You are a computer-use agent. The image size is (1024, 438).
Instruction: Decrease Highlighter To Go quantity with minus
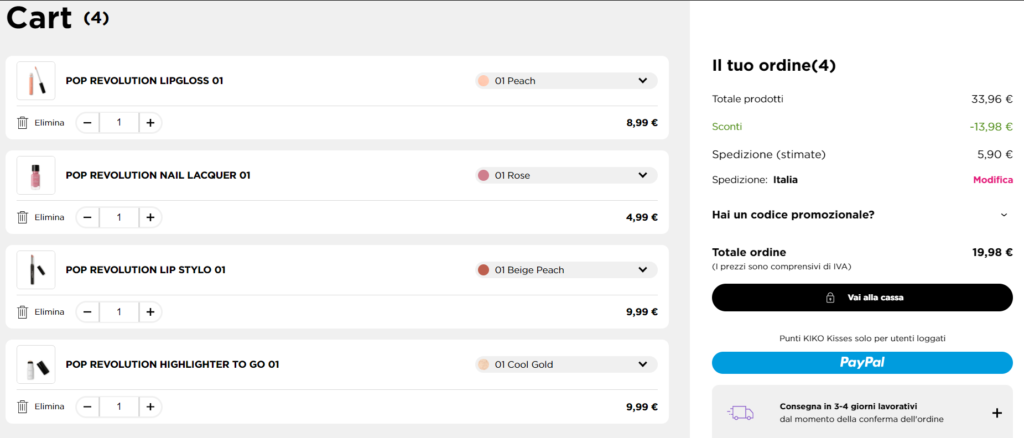(88, 407)
